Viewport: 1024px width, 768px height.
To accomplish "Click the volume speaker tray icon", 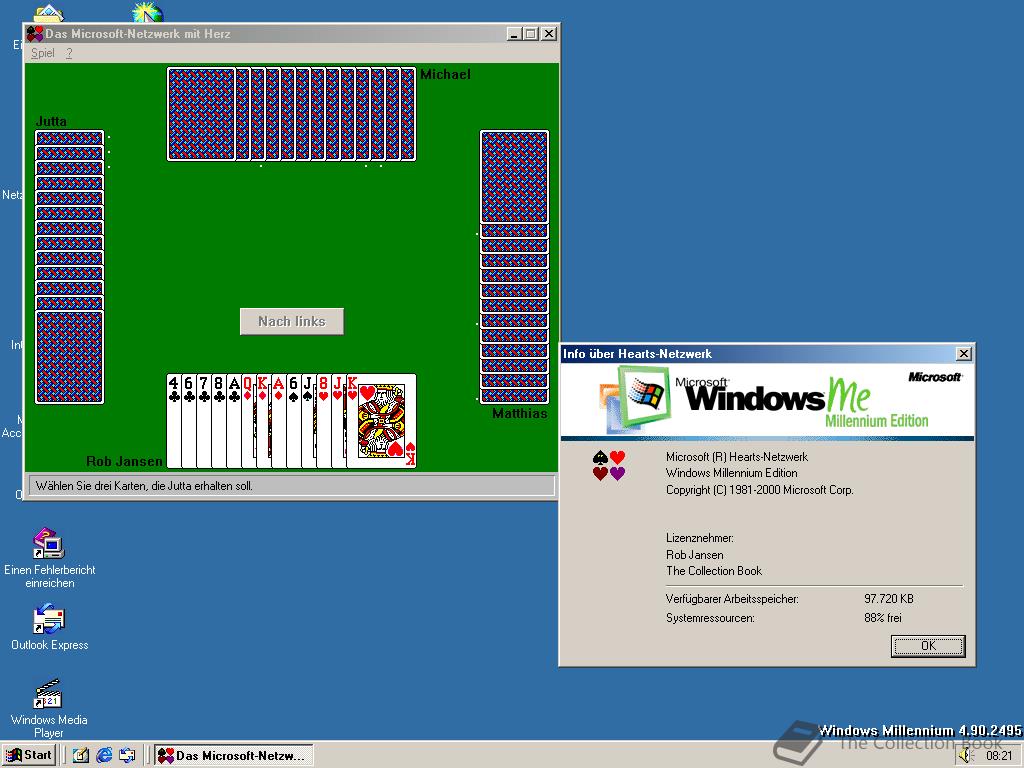I will tap(967, 756).
